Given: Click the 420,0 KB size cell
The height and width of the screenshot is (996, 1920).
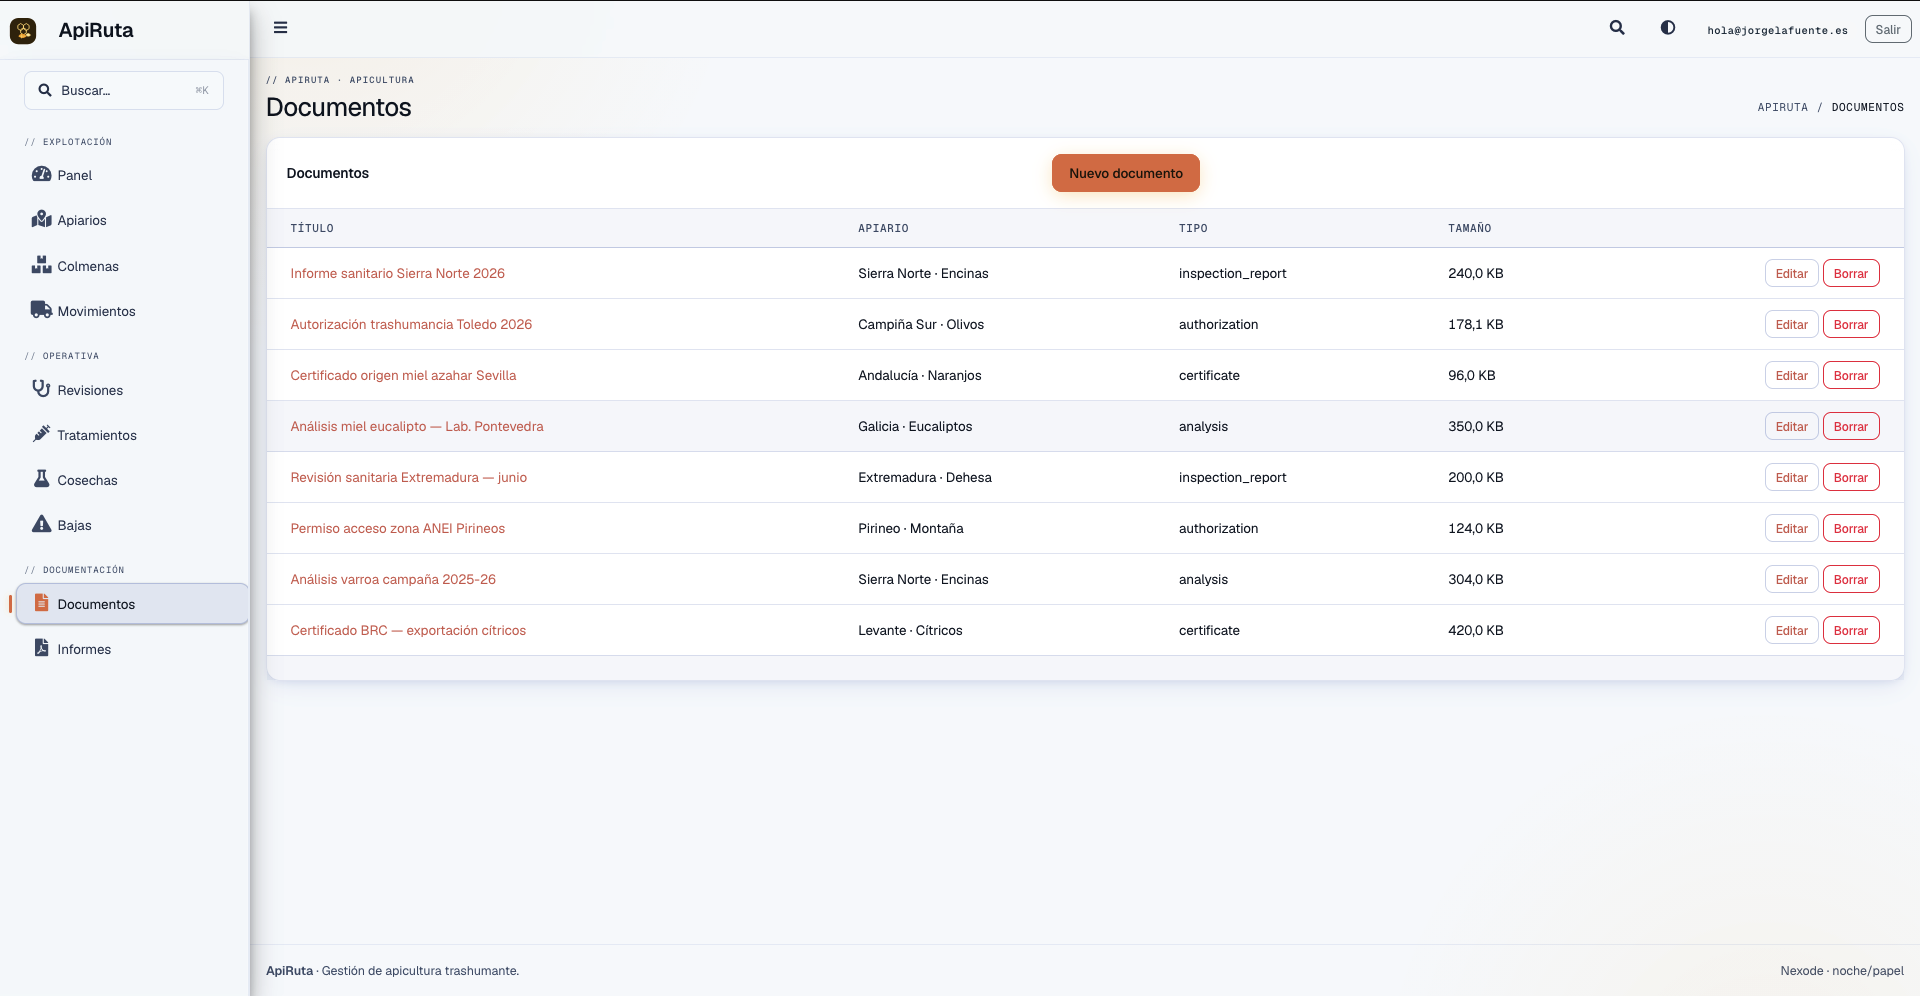Looking at the screenshot, I should (1476, 630).
